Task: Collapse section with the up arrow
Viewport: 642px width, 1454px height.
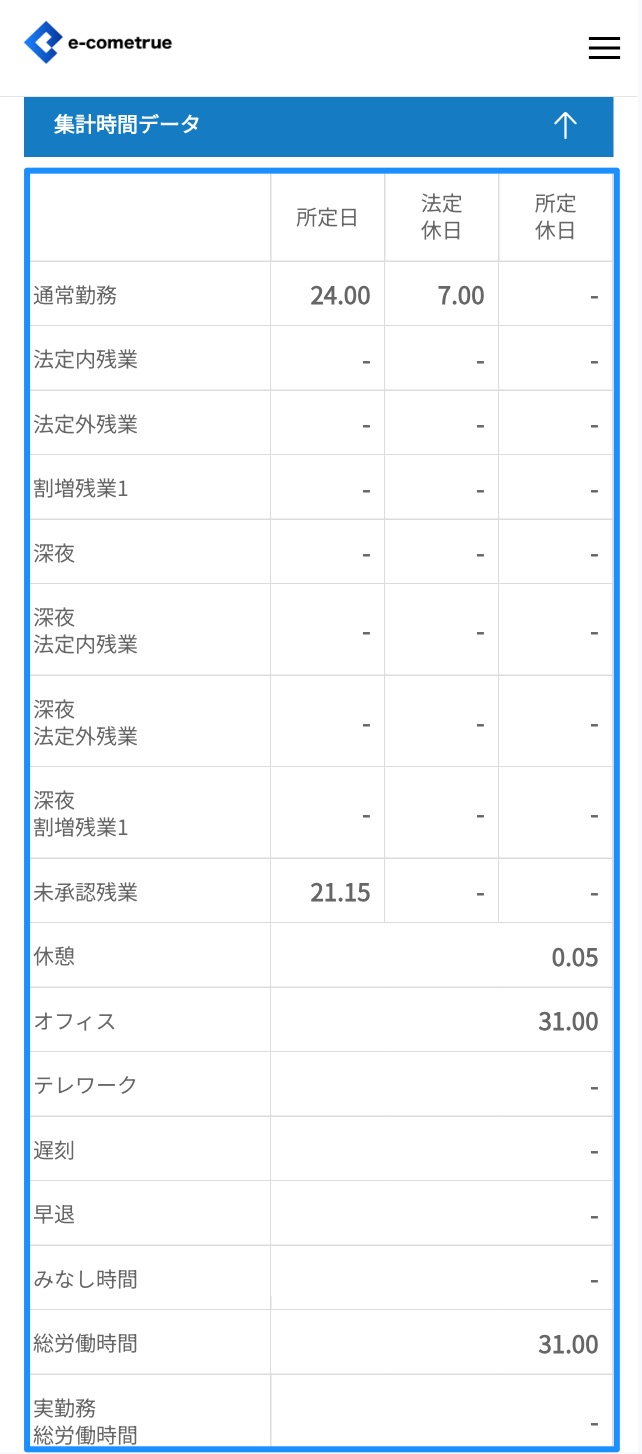Action: [565, 126]
